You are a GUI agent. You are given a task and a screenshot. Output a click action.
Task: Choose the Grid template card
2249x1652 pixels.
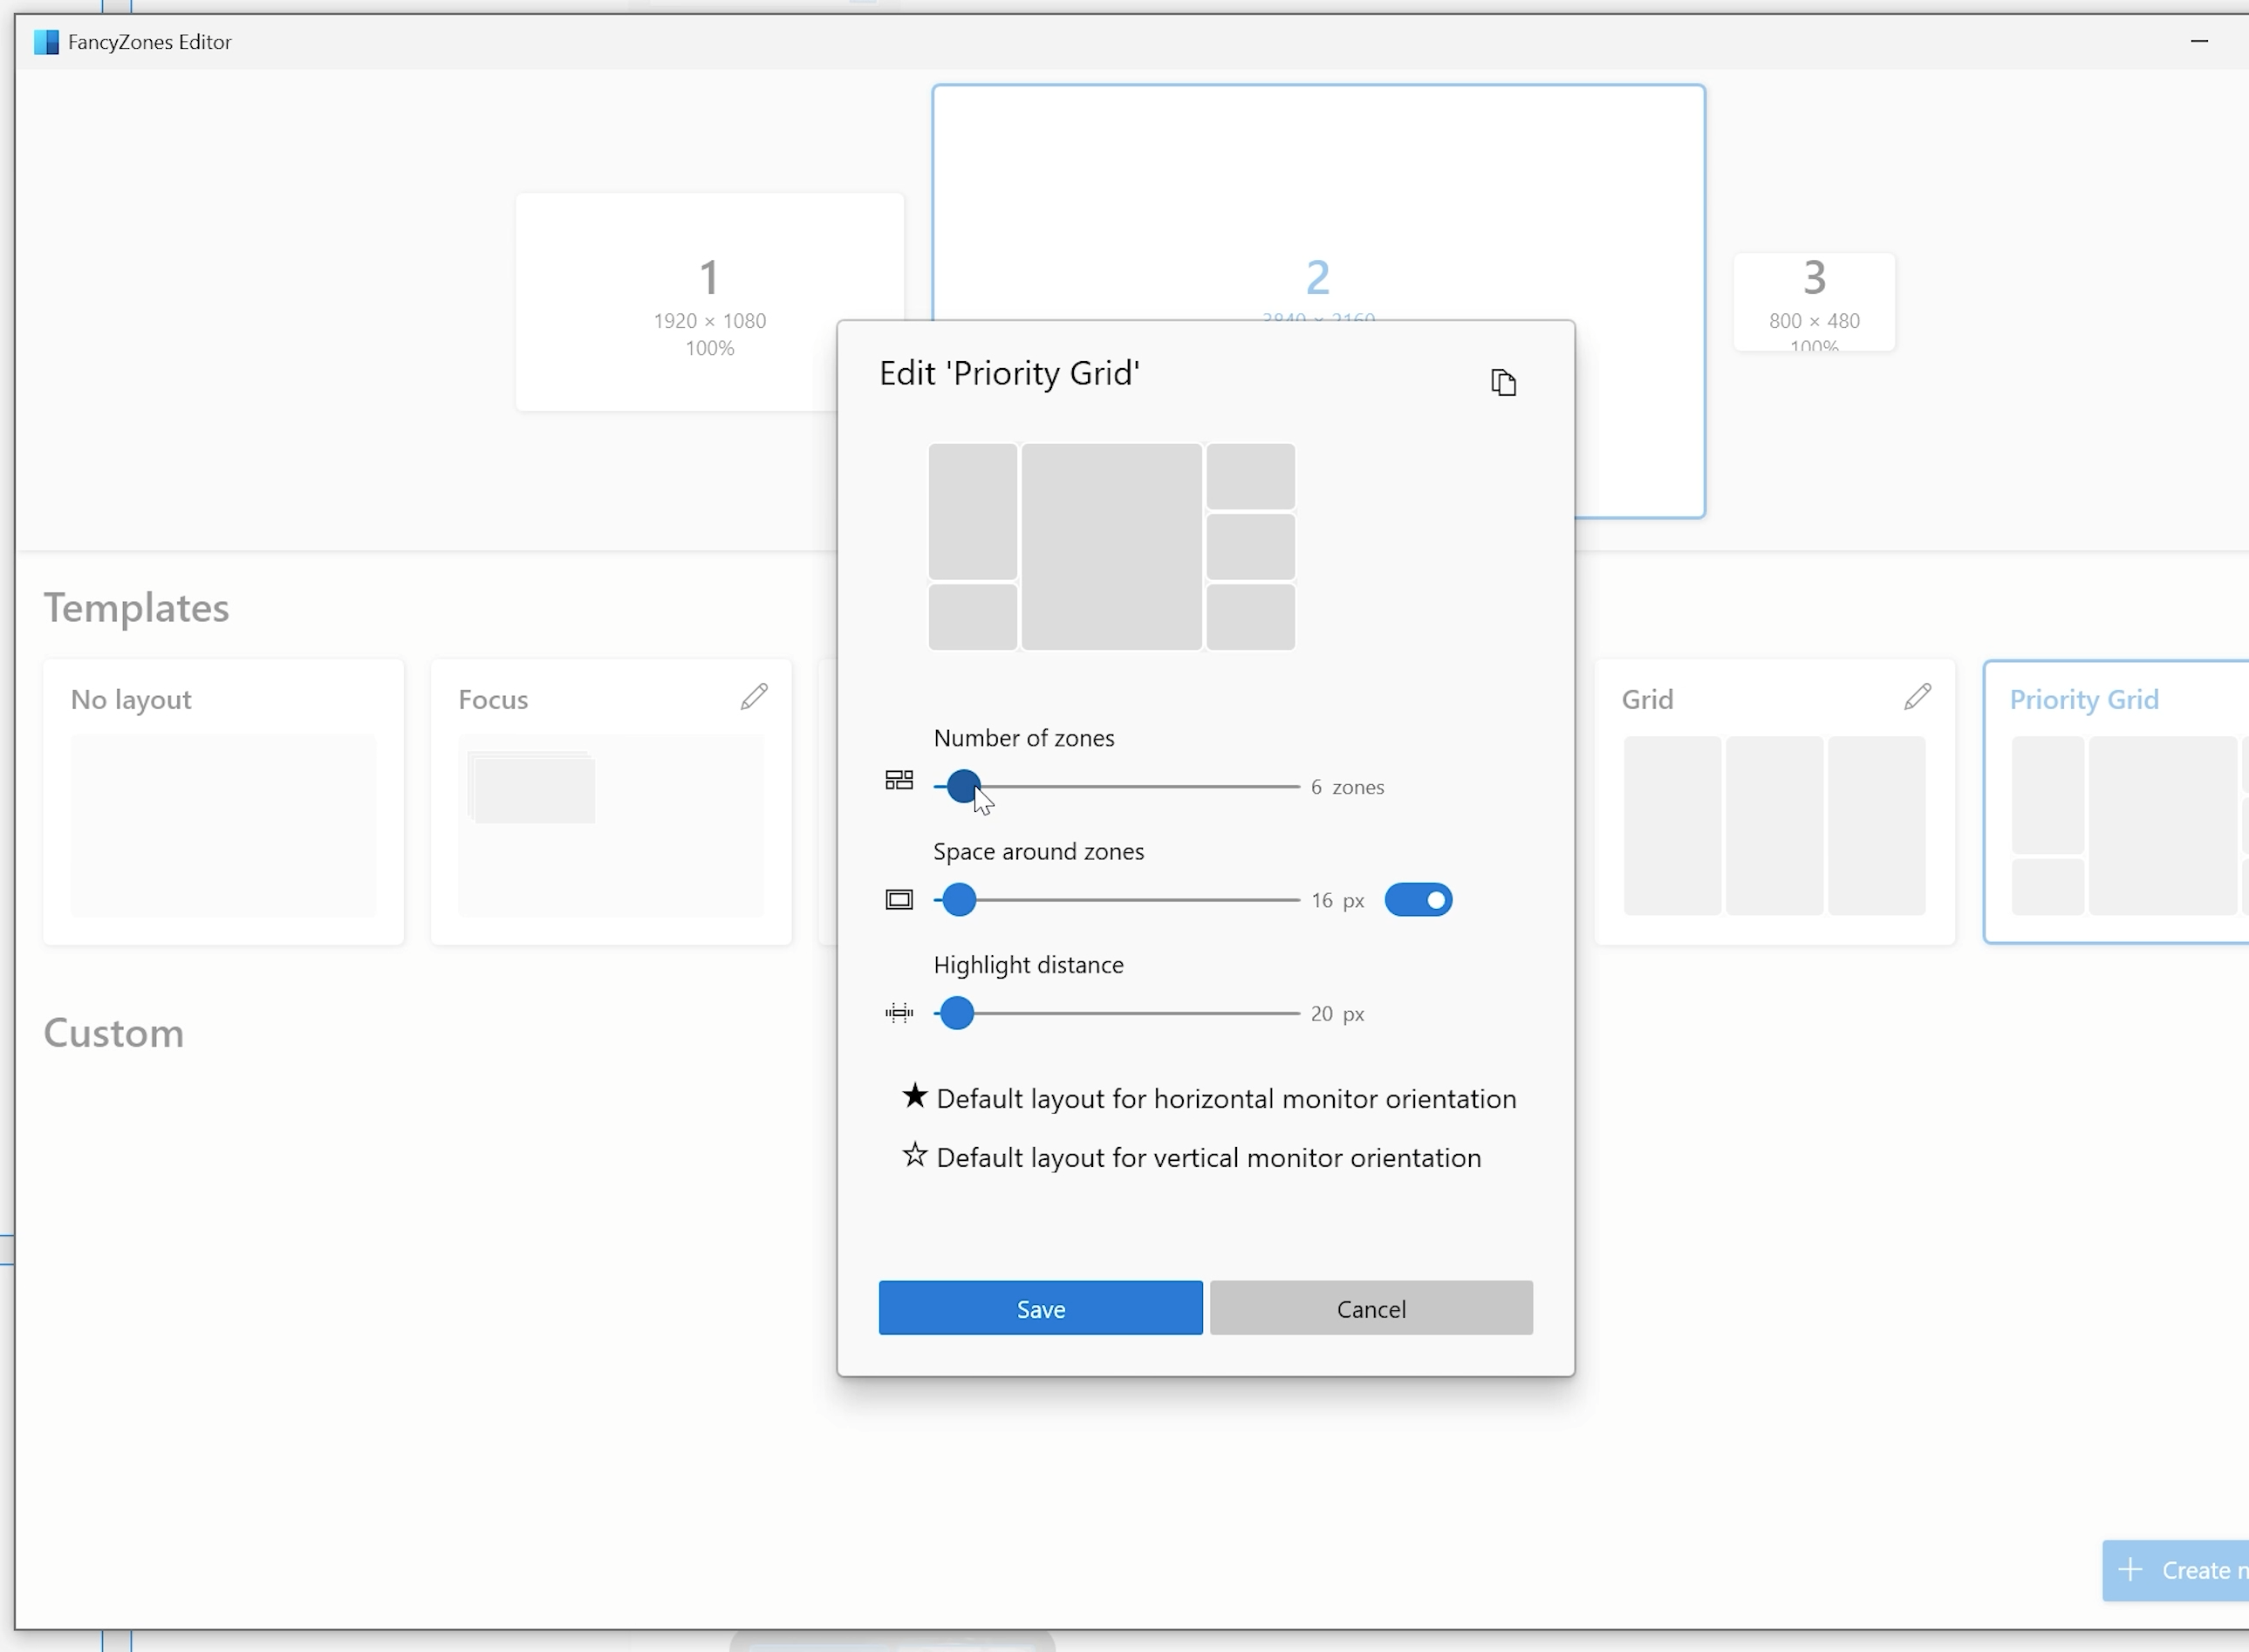pyautogui.click(x=1774, y=802)
